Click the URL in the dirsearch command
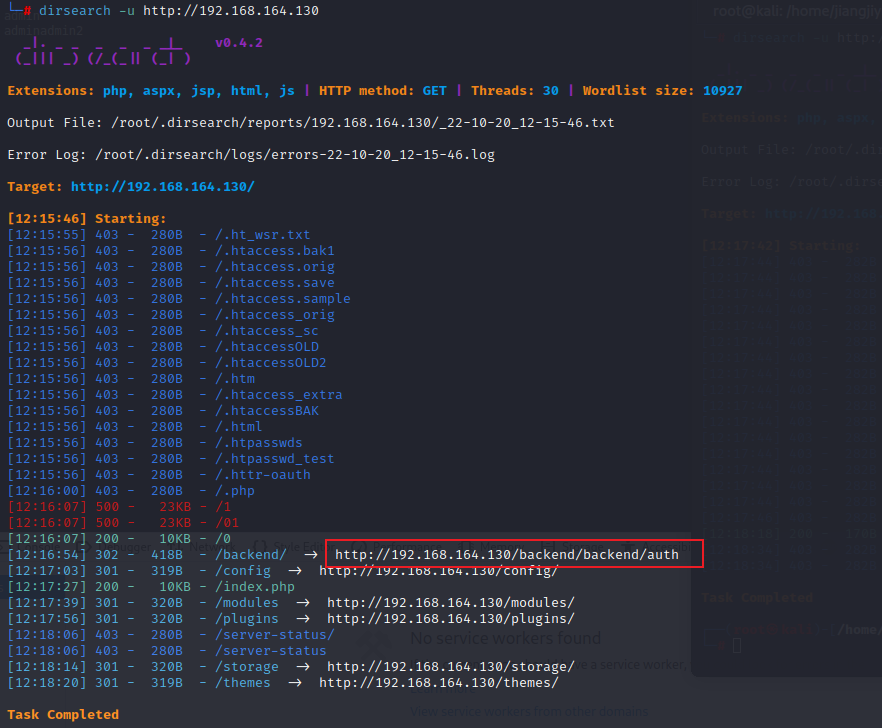Viewport: 882px width, 728px height. tap(231, 11)
